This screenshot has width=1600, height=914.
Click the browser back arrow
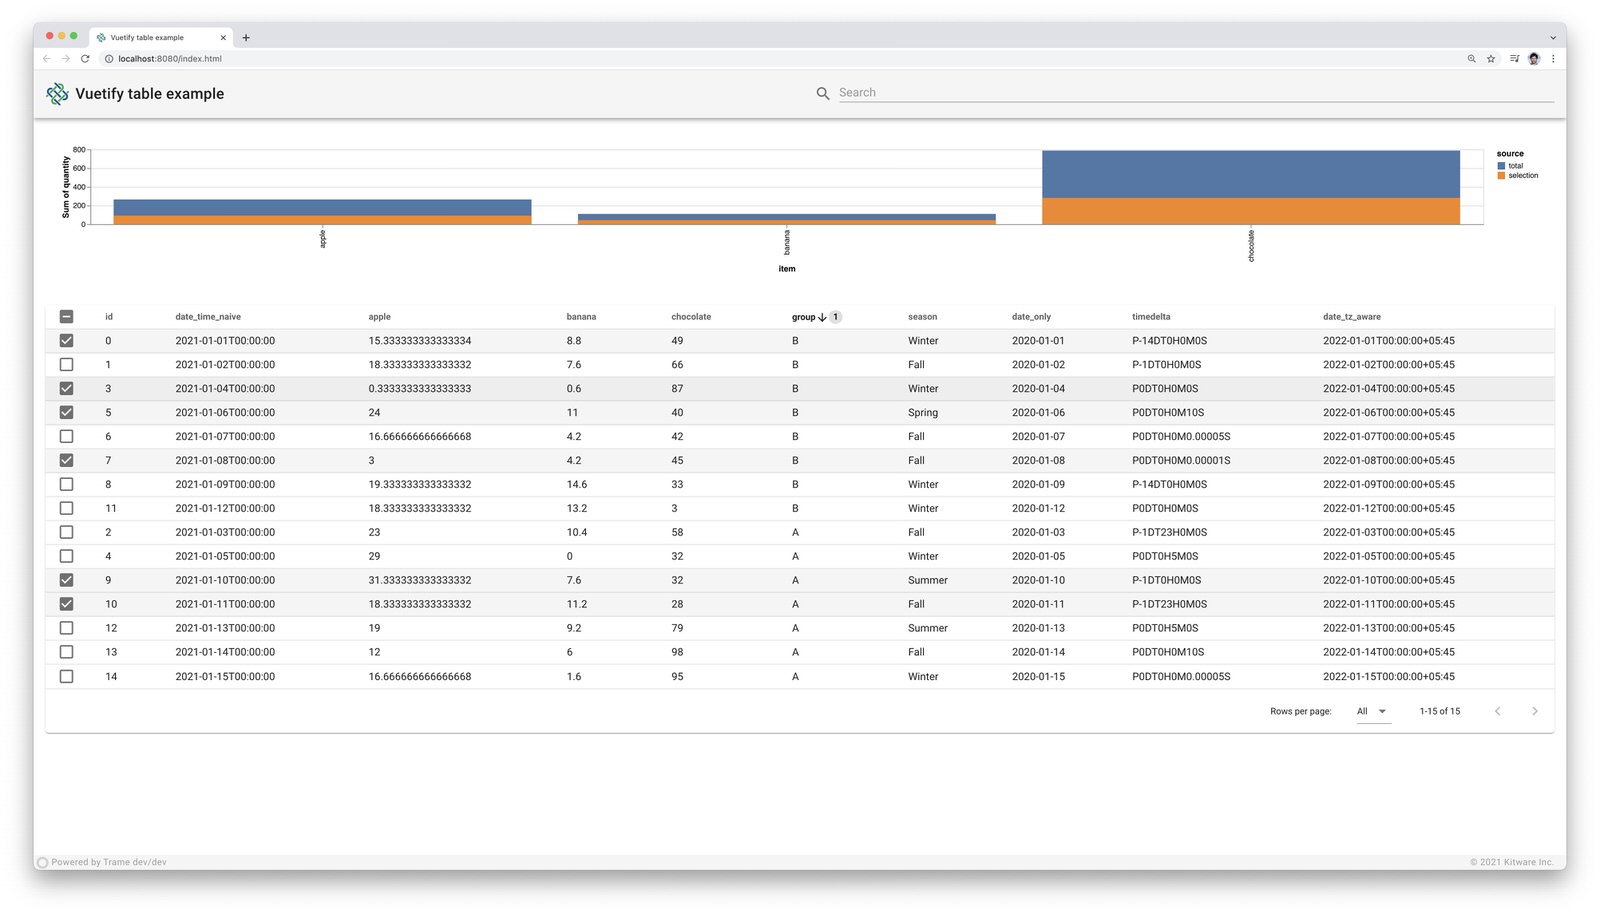(47, 59)
